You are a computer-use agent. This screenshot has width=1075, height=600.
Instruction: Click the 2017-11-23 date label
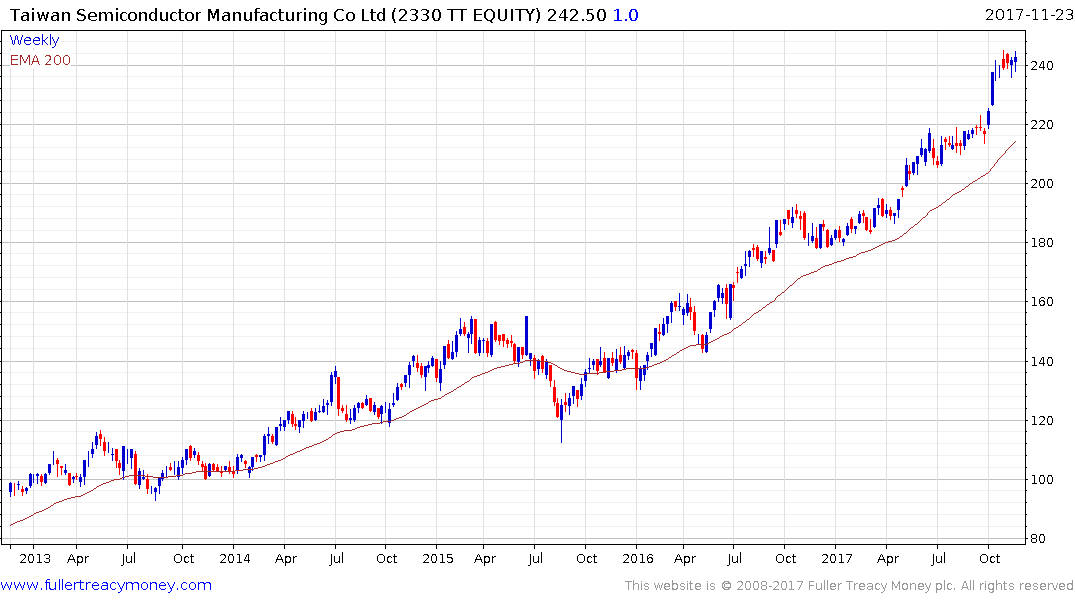[x=1028, y=15]
